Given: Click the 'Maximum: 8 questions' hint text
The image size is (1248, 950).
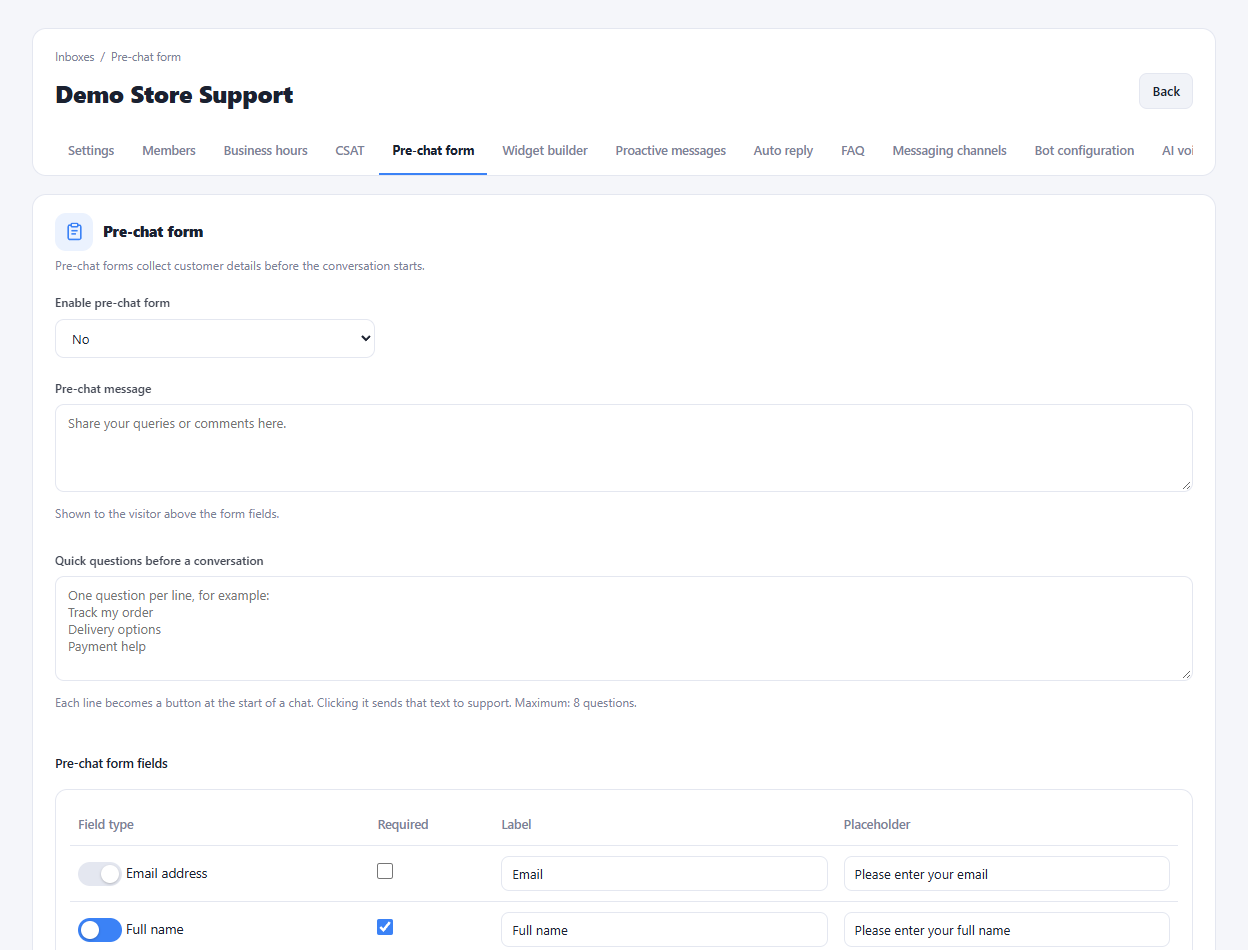Looking at the screenshot, I should [x=577, y=703].
